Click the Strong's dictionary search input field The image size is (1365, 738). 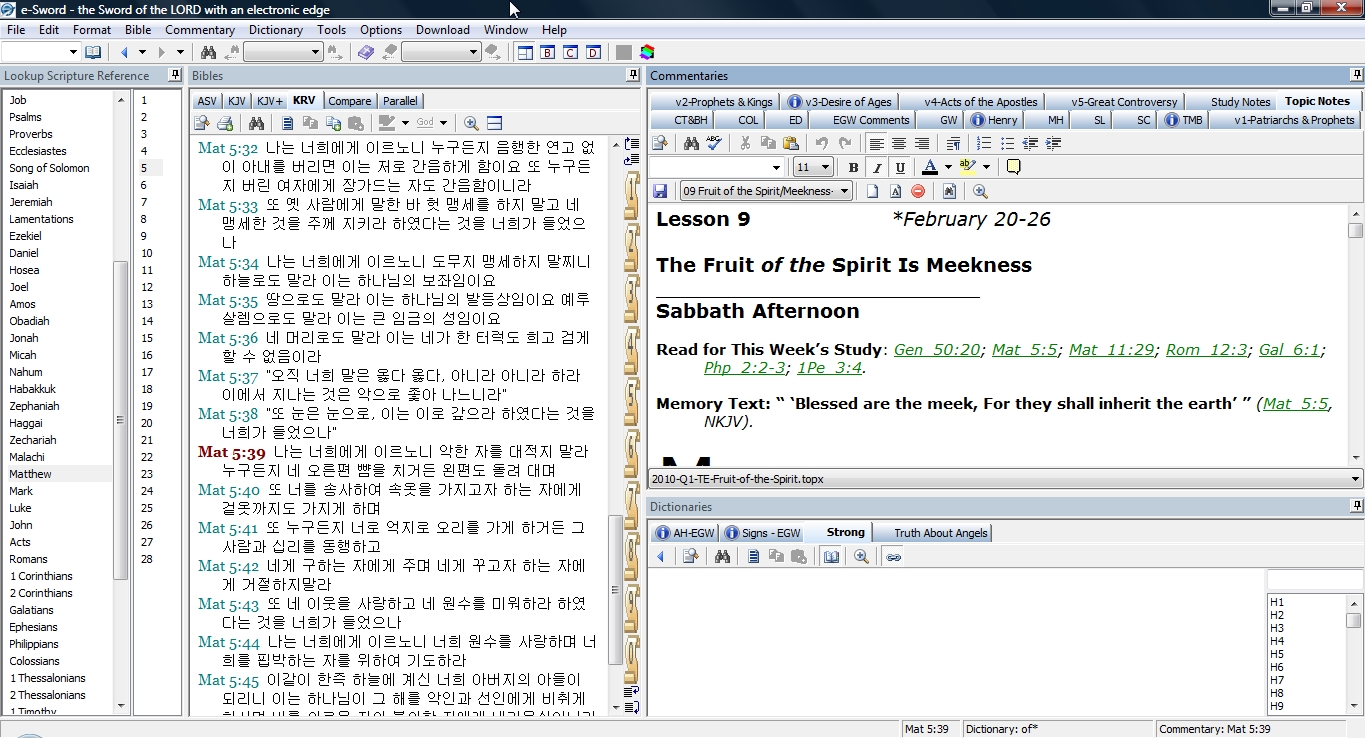coord(1313,580)
